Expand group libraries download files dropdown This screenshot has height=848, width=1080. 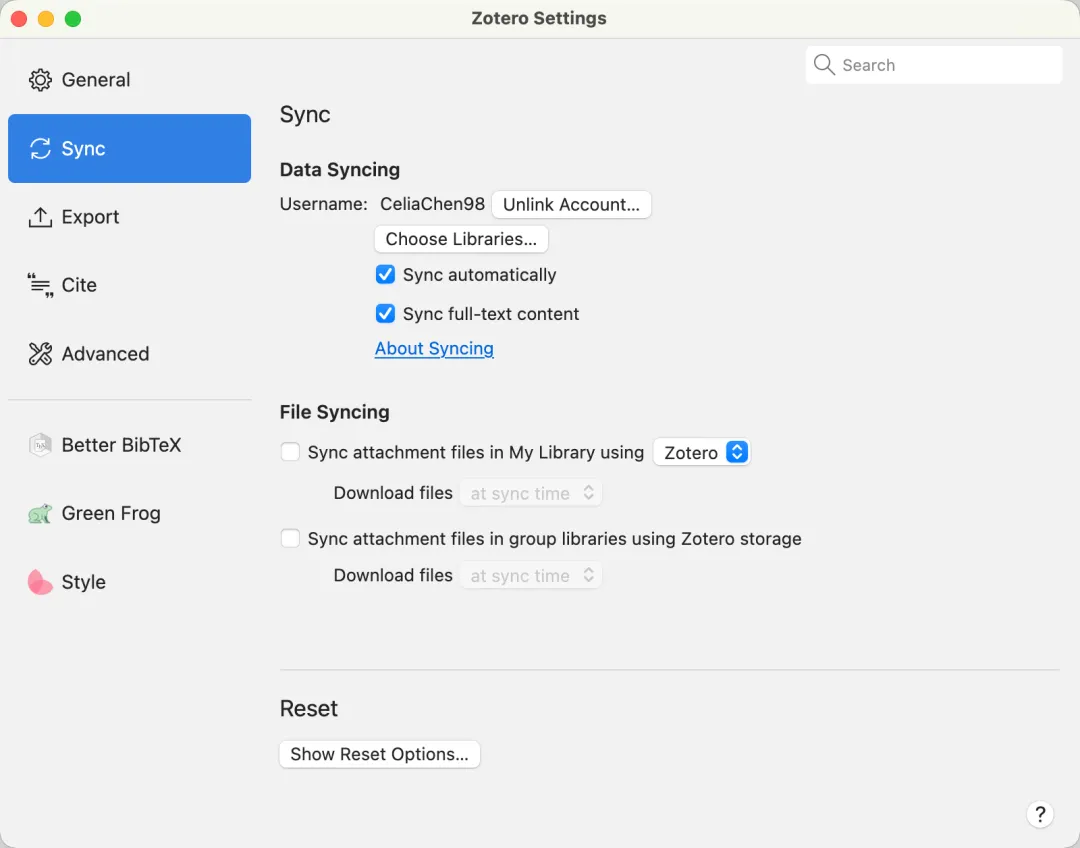point(531,576)
